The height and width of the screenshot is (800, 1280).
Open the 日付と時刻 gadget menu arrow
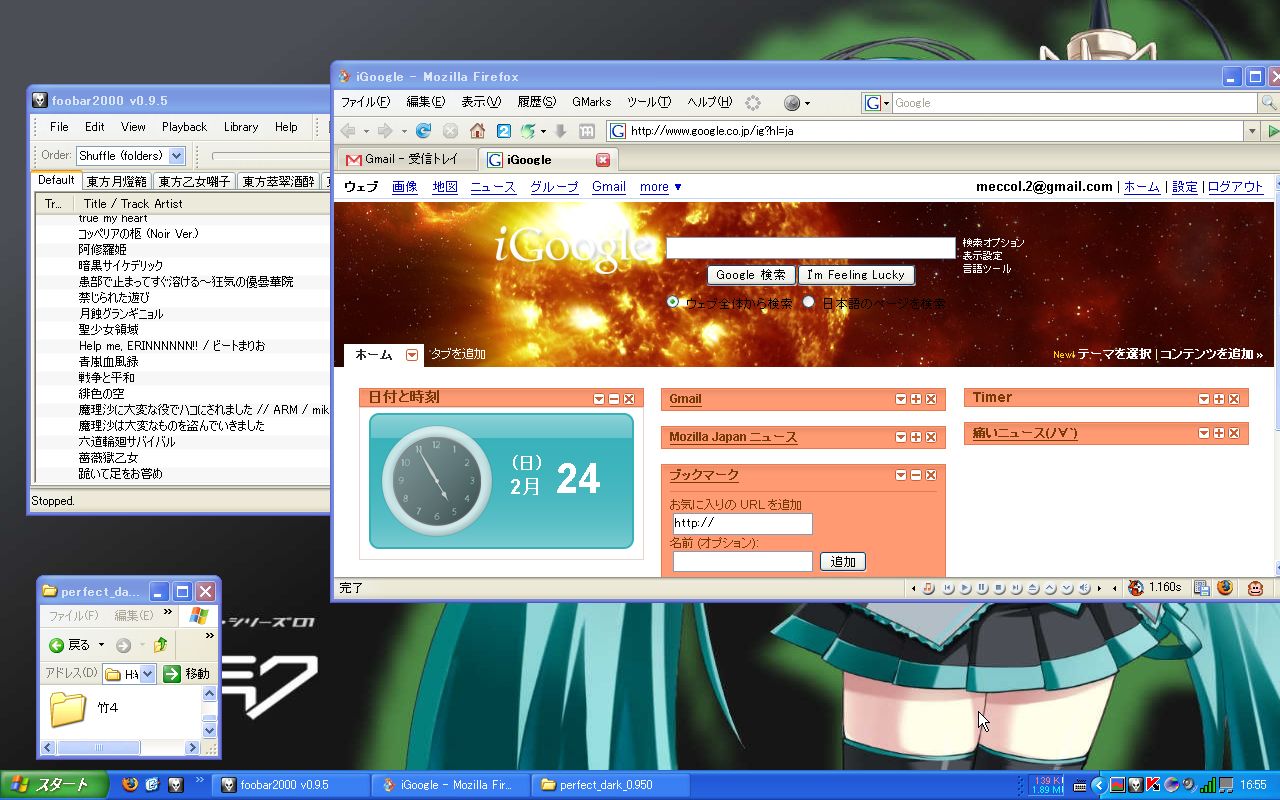pyautogui.click(x=599, y=399)
